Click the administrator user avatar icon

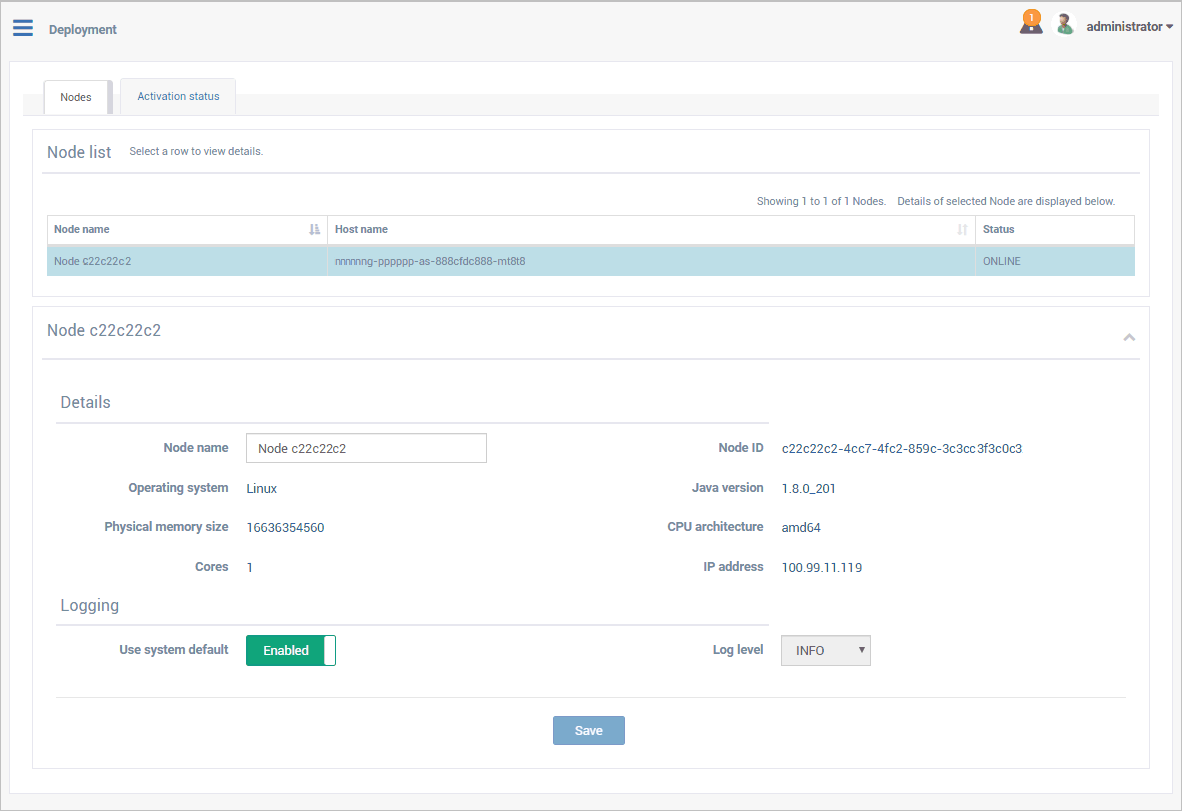[x=1065, y=25]
